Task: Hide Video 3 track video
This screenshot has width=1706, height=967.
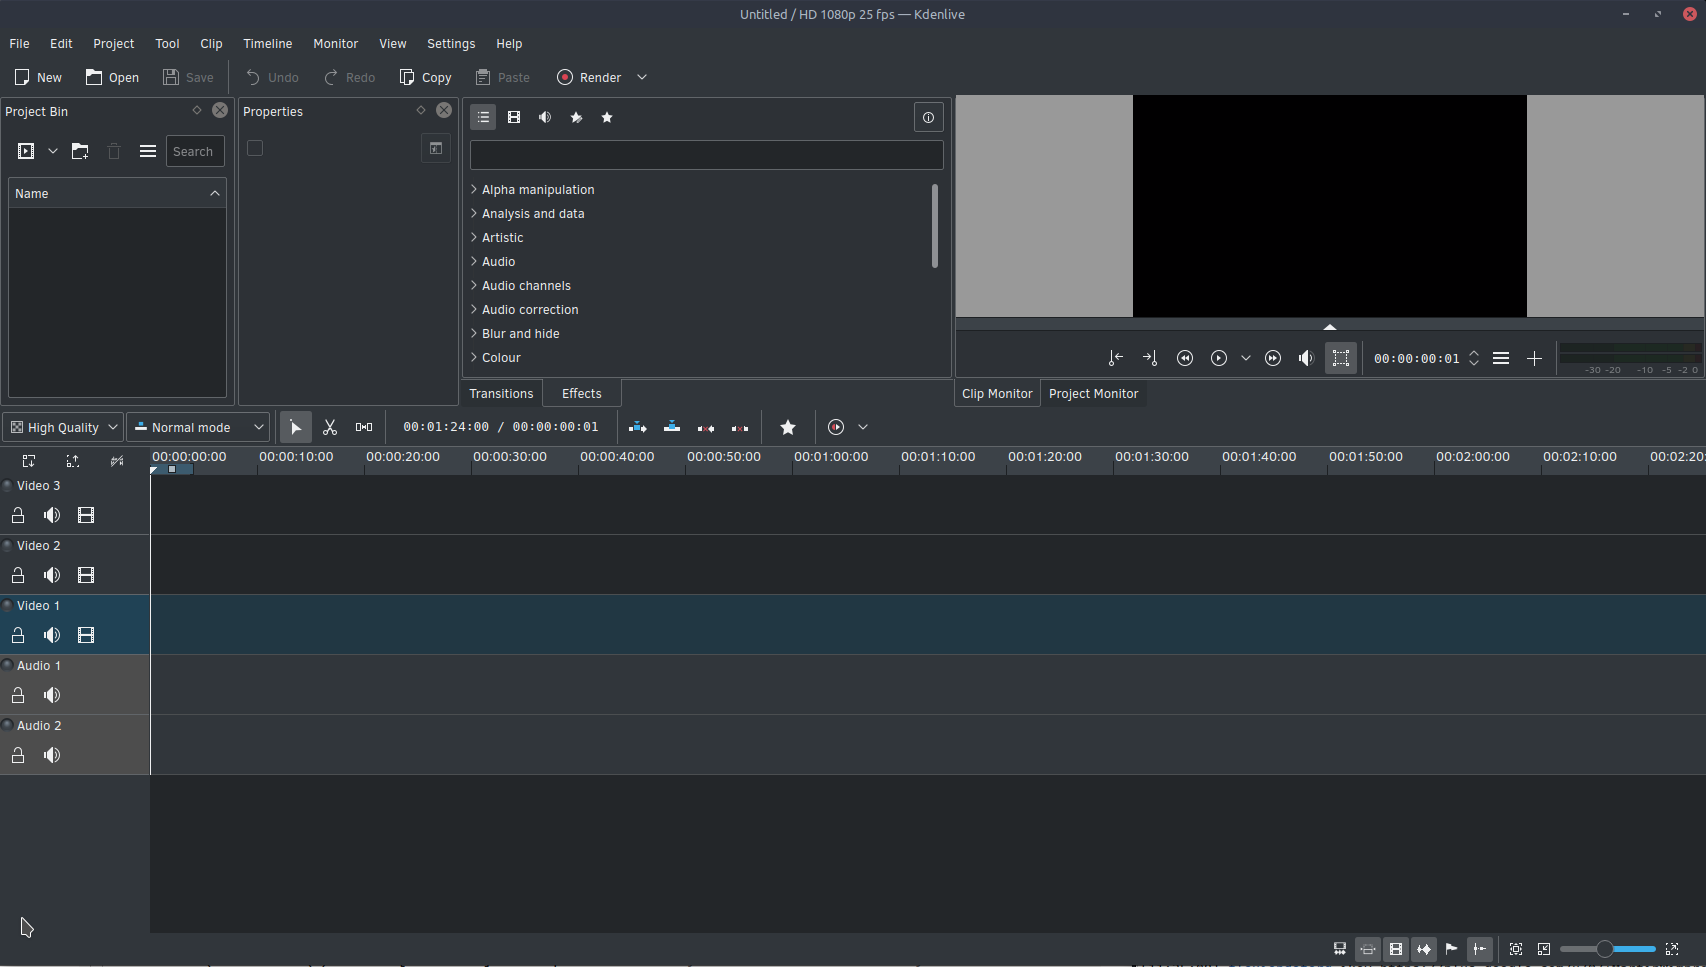Action: point(86,515)
